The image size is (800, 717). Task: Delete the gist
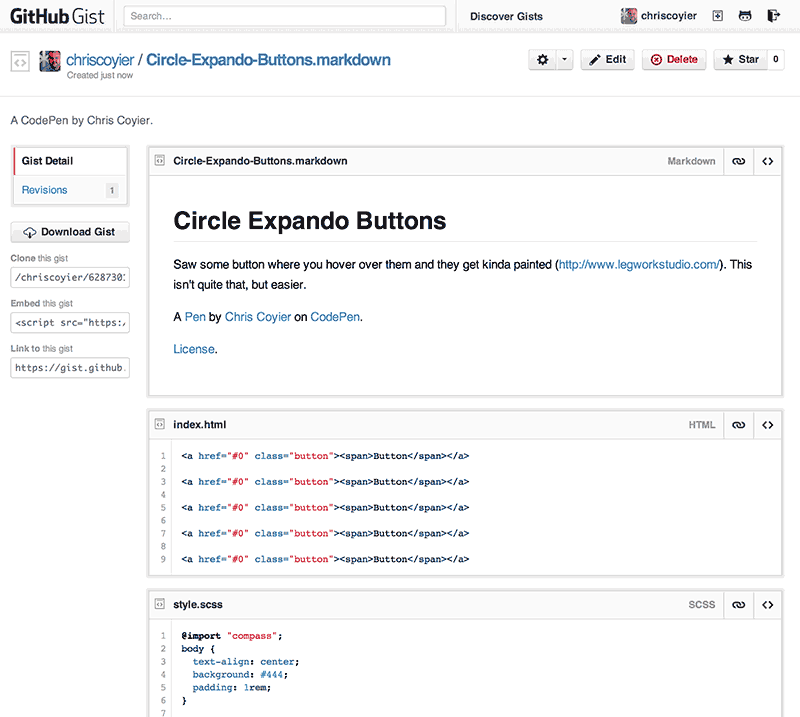[x=673, y=59]
